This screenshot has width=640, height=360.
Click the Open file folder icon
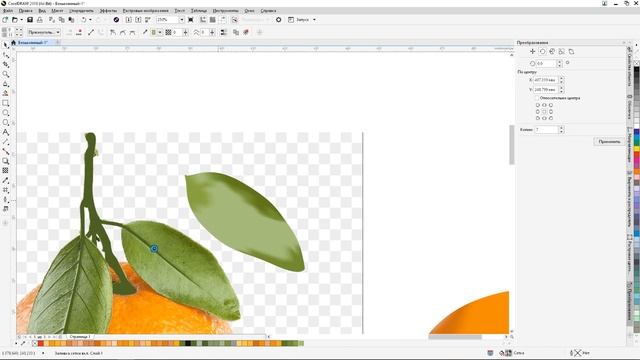[15, 20]
